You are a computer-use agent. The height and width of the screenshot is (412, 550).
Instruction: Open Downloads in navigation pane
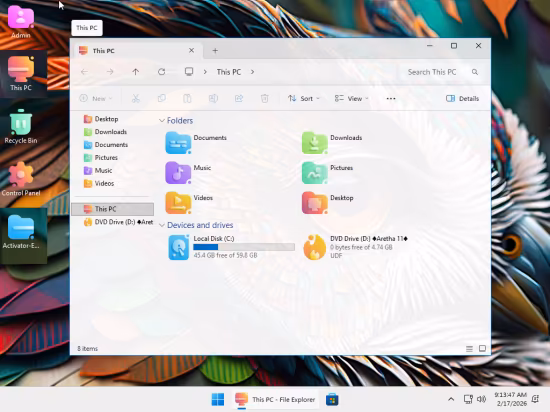coord(105,132)
